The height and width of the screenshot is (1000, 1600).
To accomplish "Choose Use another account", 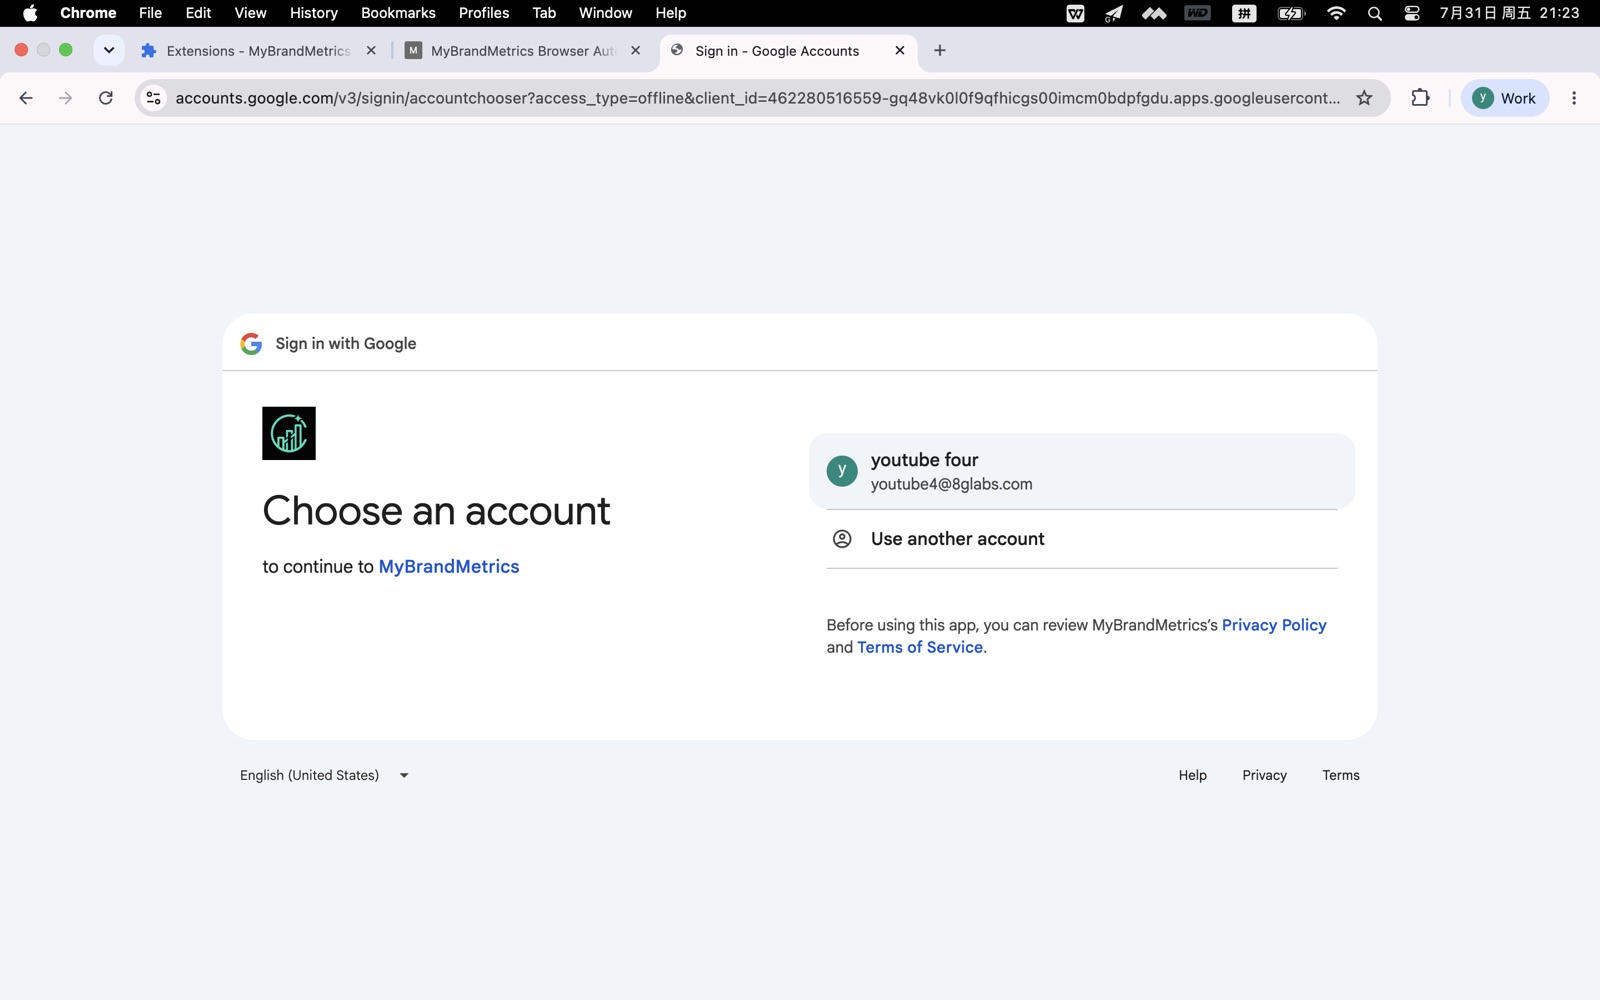I will click(x=1081, y=539).
